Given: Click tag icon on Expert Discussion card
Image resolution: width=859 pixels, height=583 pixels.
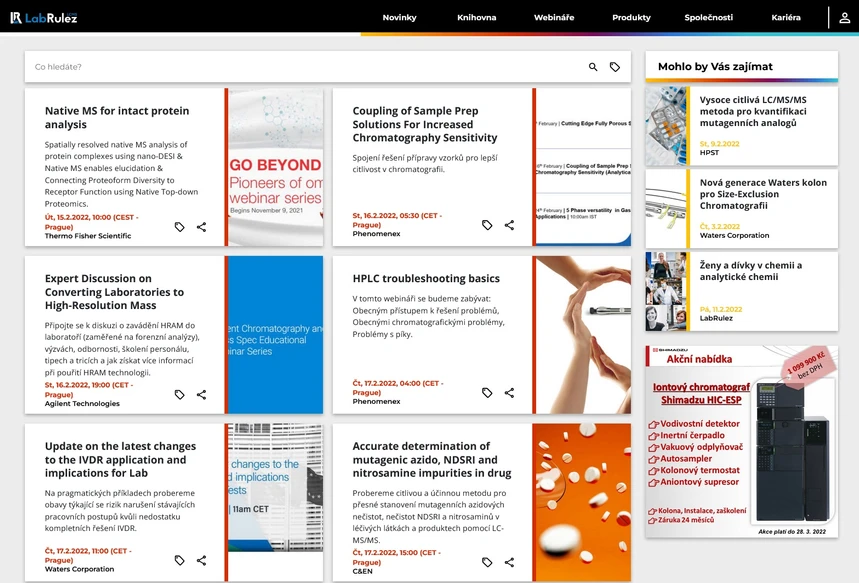Looking at the screenshot, I should pos(179,395).
